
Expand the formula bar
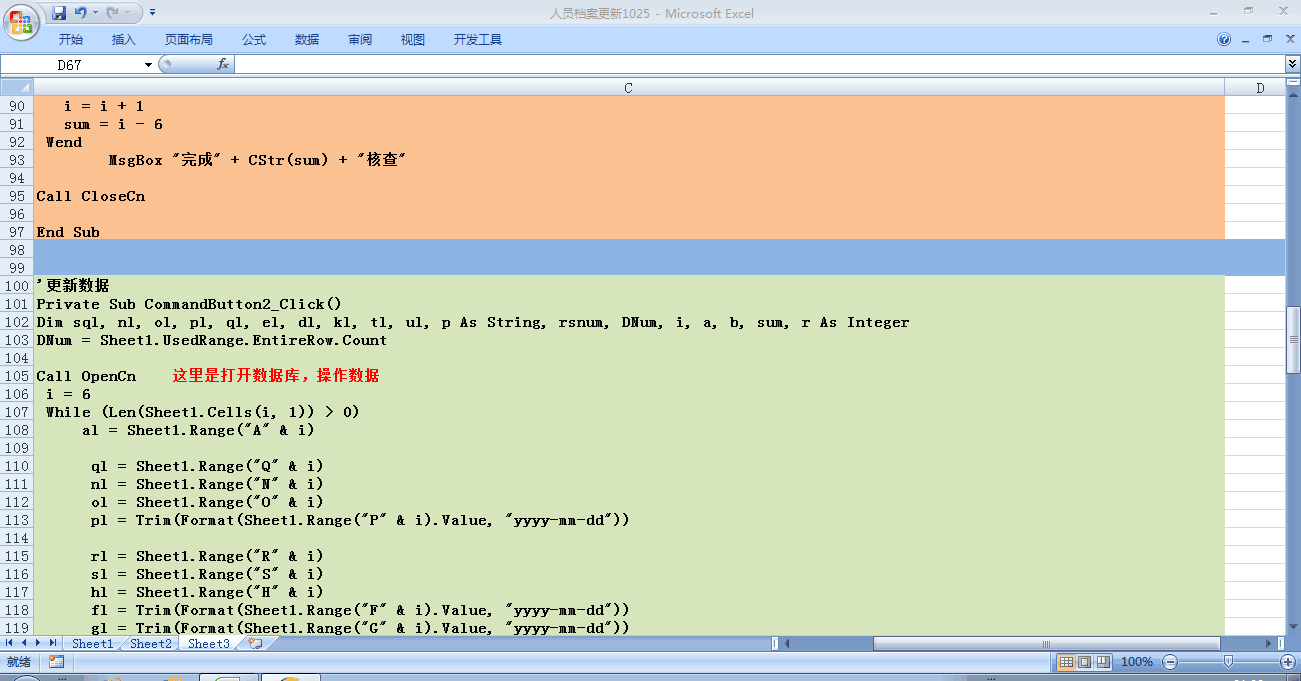pyautogui.click(x=1291, y=65)
